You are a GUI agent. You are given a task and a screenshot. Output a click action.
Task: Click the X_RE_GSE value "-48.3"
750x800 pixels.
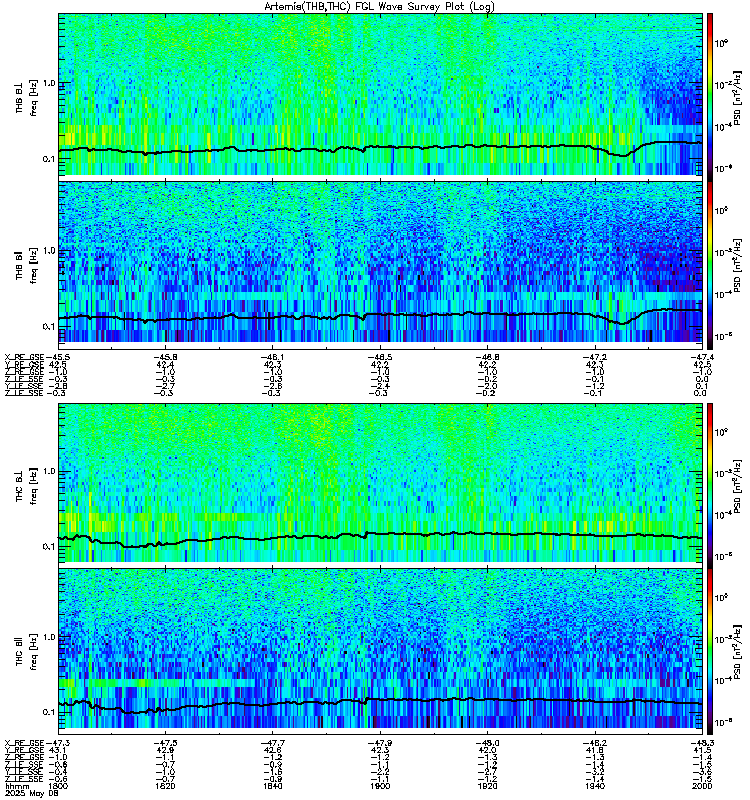click(702, 743)
